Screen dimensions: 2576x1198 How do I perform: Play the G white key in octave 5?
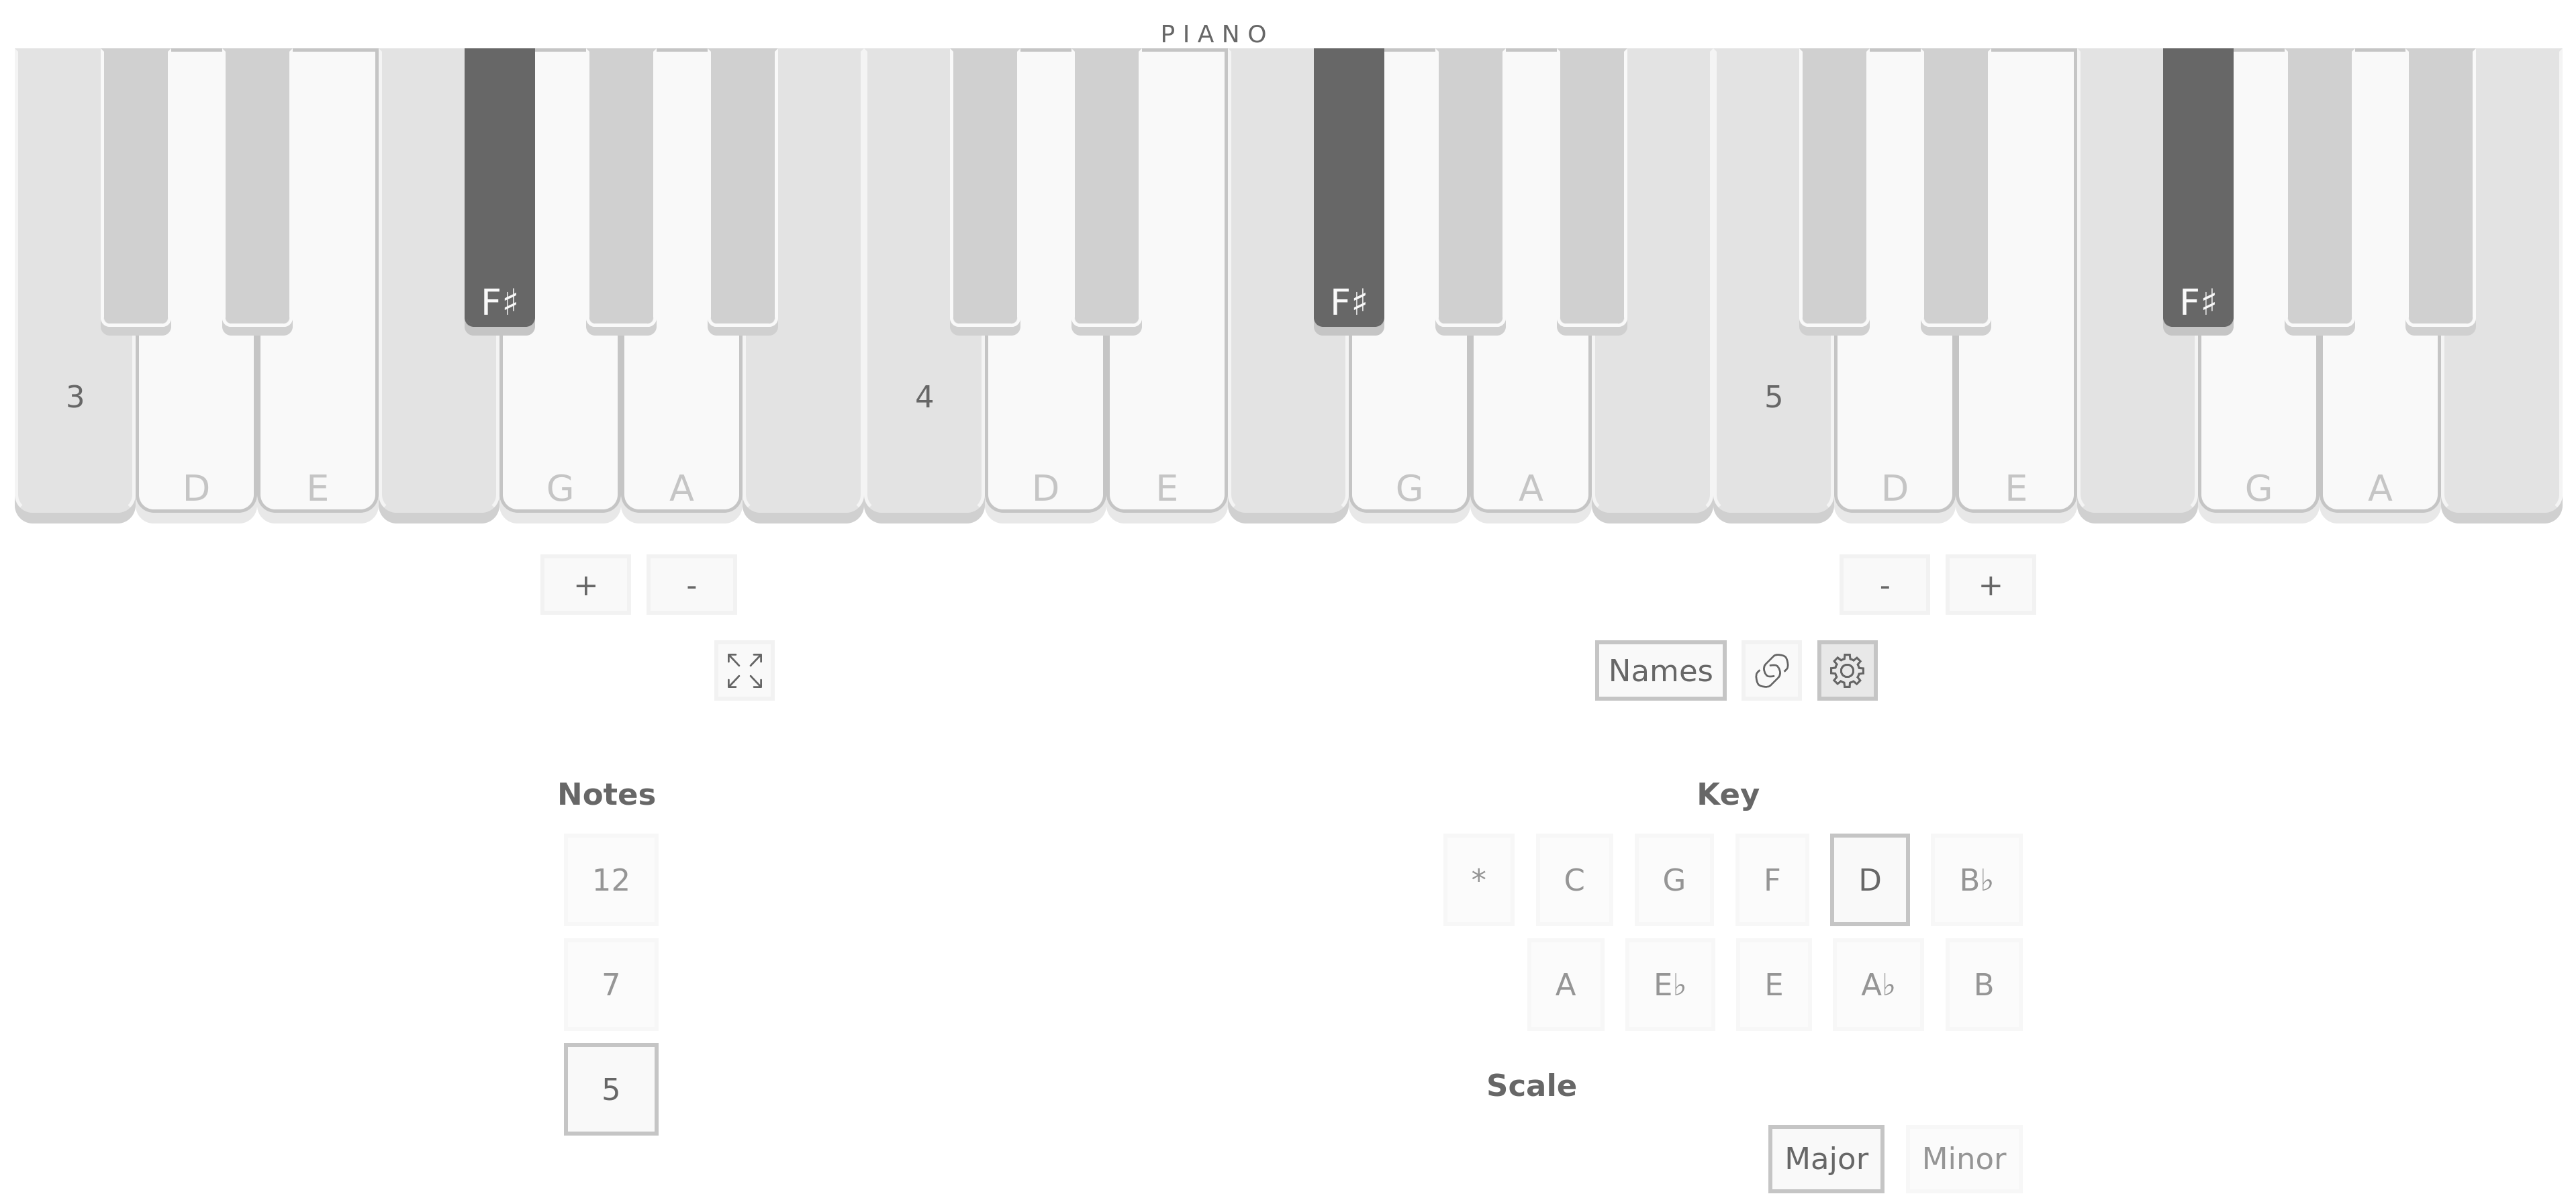point(2258,440)
